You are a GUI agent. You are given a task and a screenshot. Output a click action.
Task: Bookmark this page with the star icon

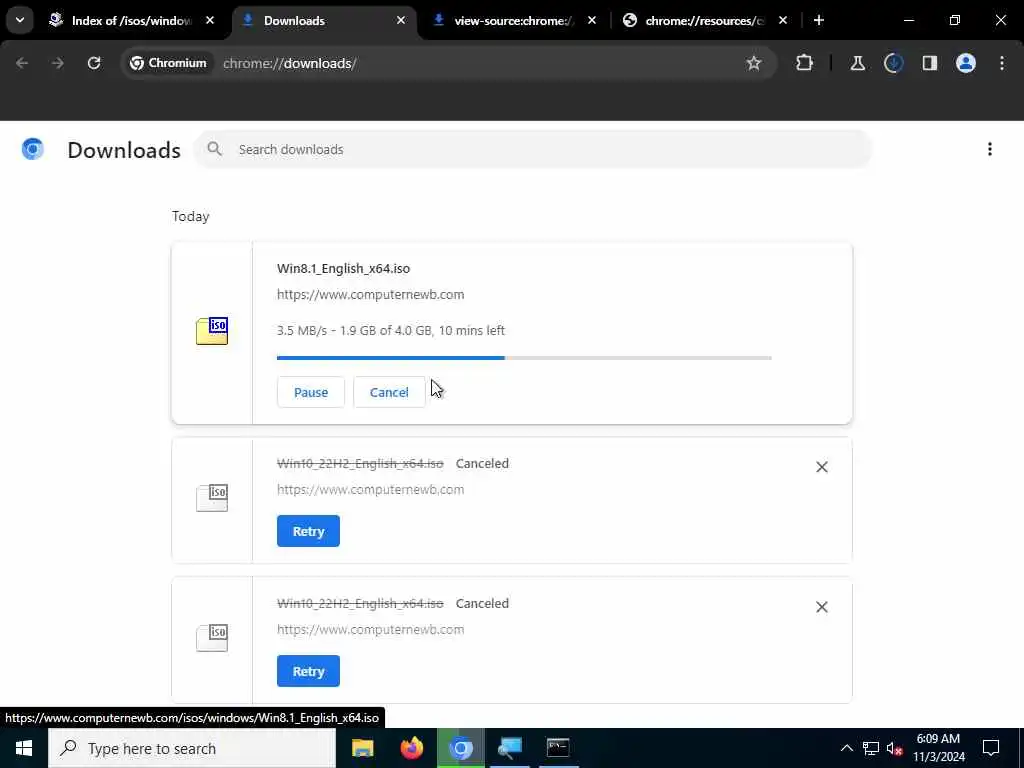tap(754, 63)
